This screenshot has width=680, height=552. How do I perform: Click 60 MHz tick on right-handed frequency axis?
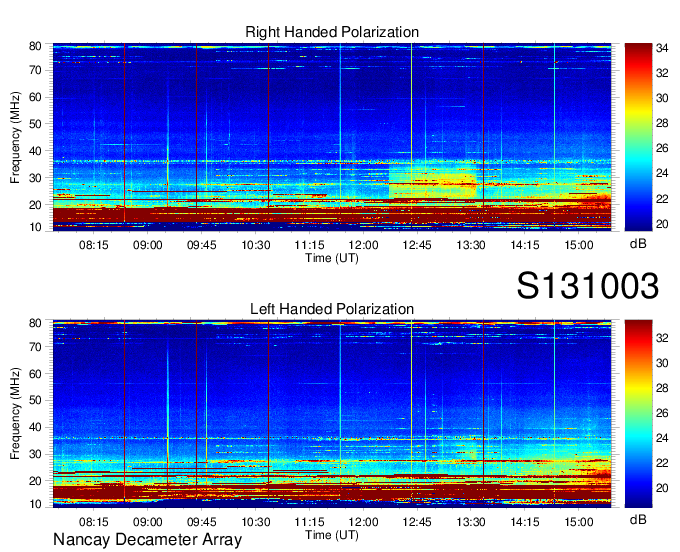coord(35,97)
